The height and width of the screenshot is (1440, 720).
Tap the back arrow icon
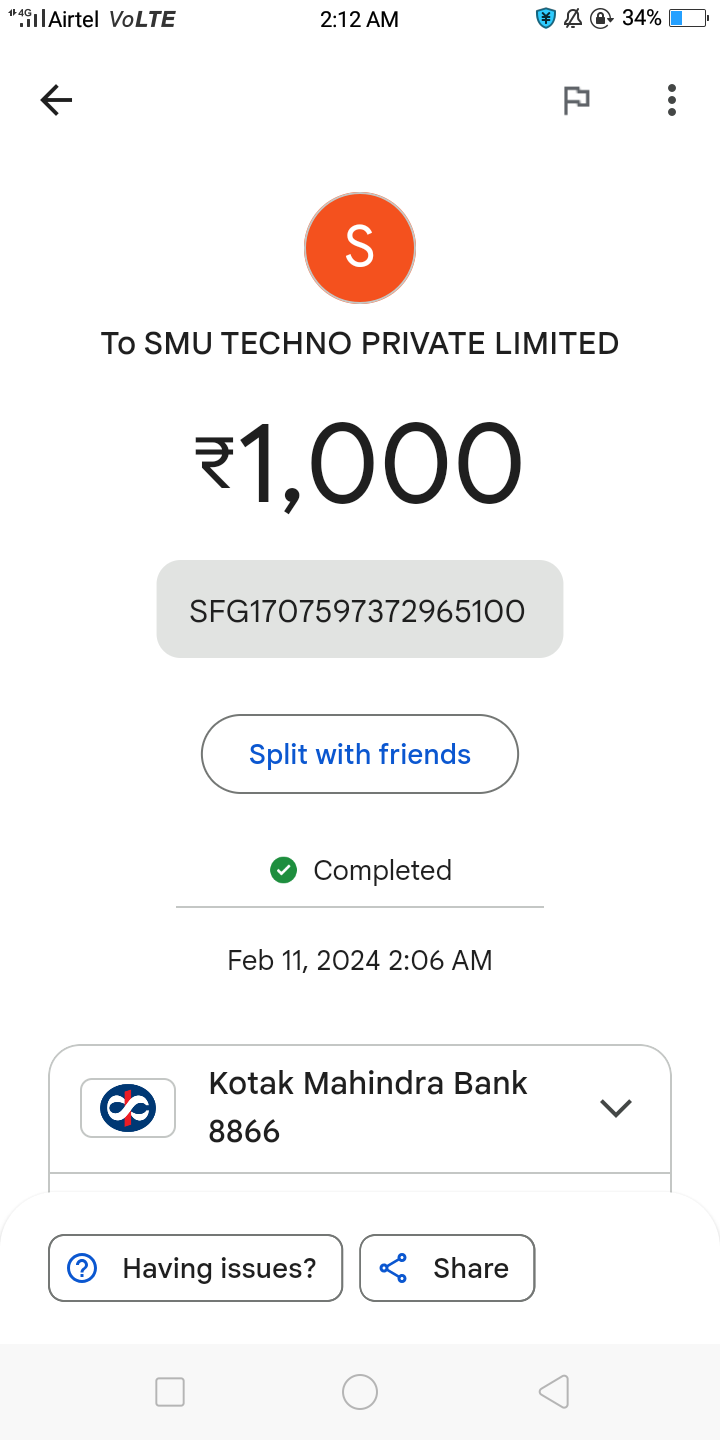coord(57,100)
